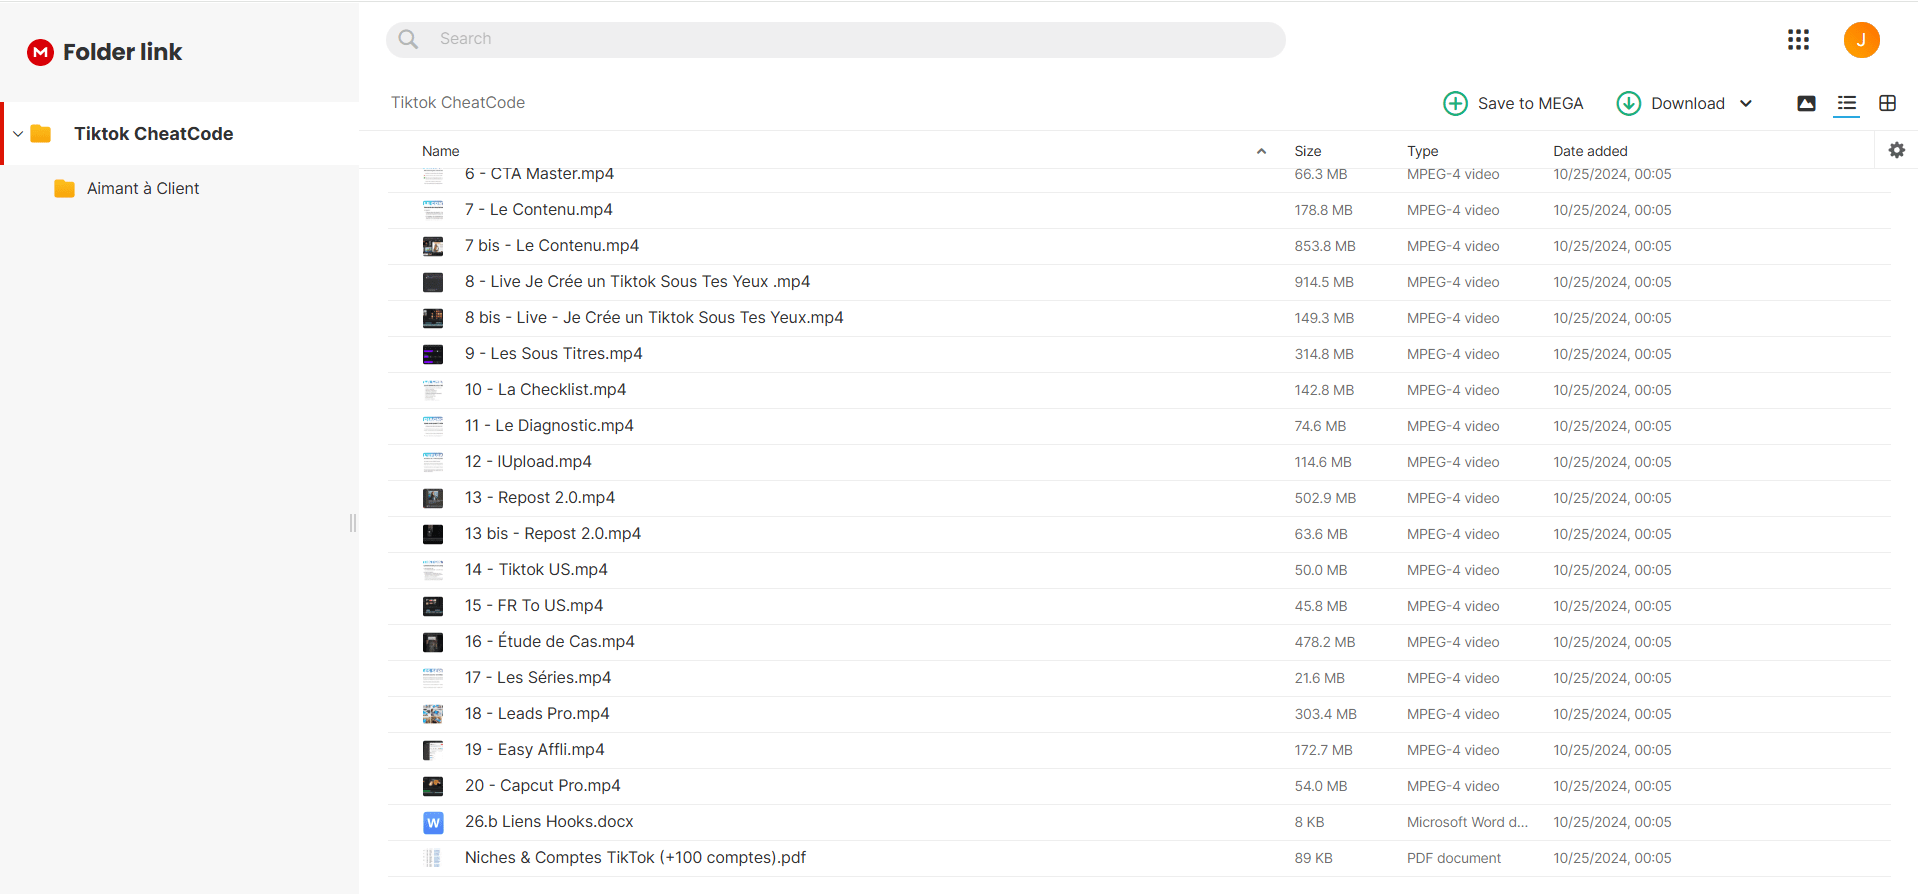
Task: Open the apps grid menu
Action: 1798,40
